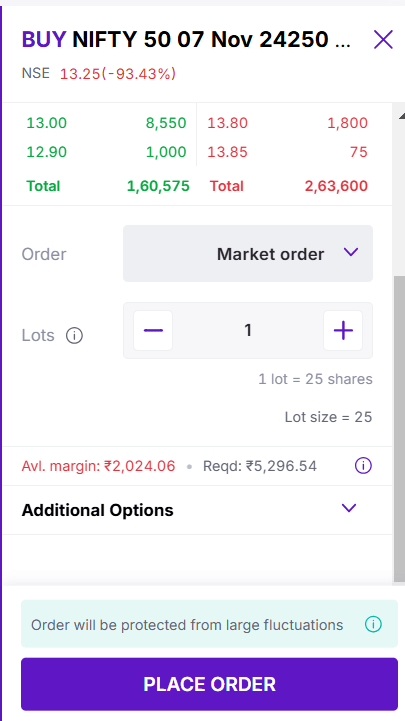Click the lots quantity field showing 1
Image resolution: width=405 pixels, height=721 pixels.
click(248, 330)
